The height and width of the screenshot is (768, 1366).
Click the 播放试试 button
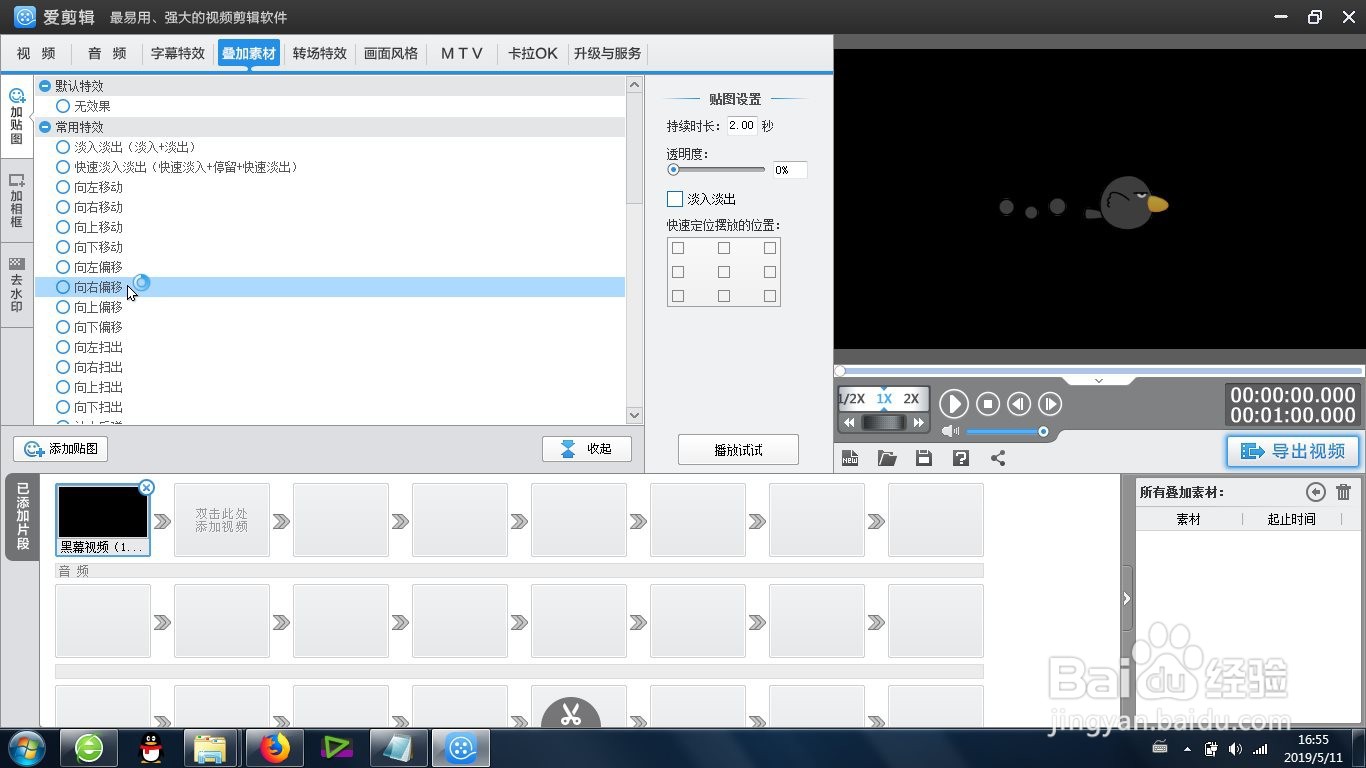point(738,450)
